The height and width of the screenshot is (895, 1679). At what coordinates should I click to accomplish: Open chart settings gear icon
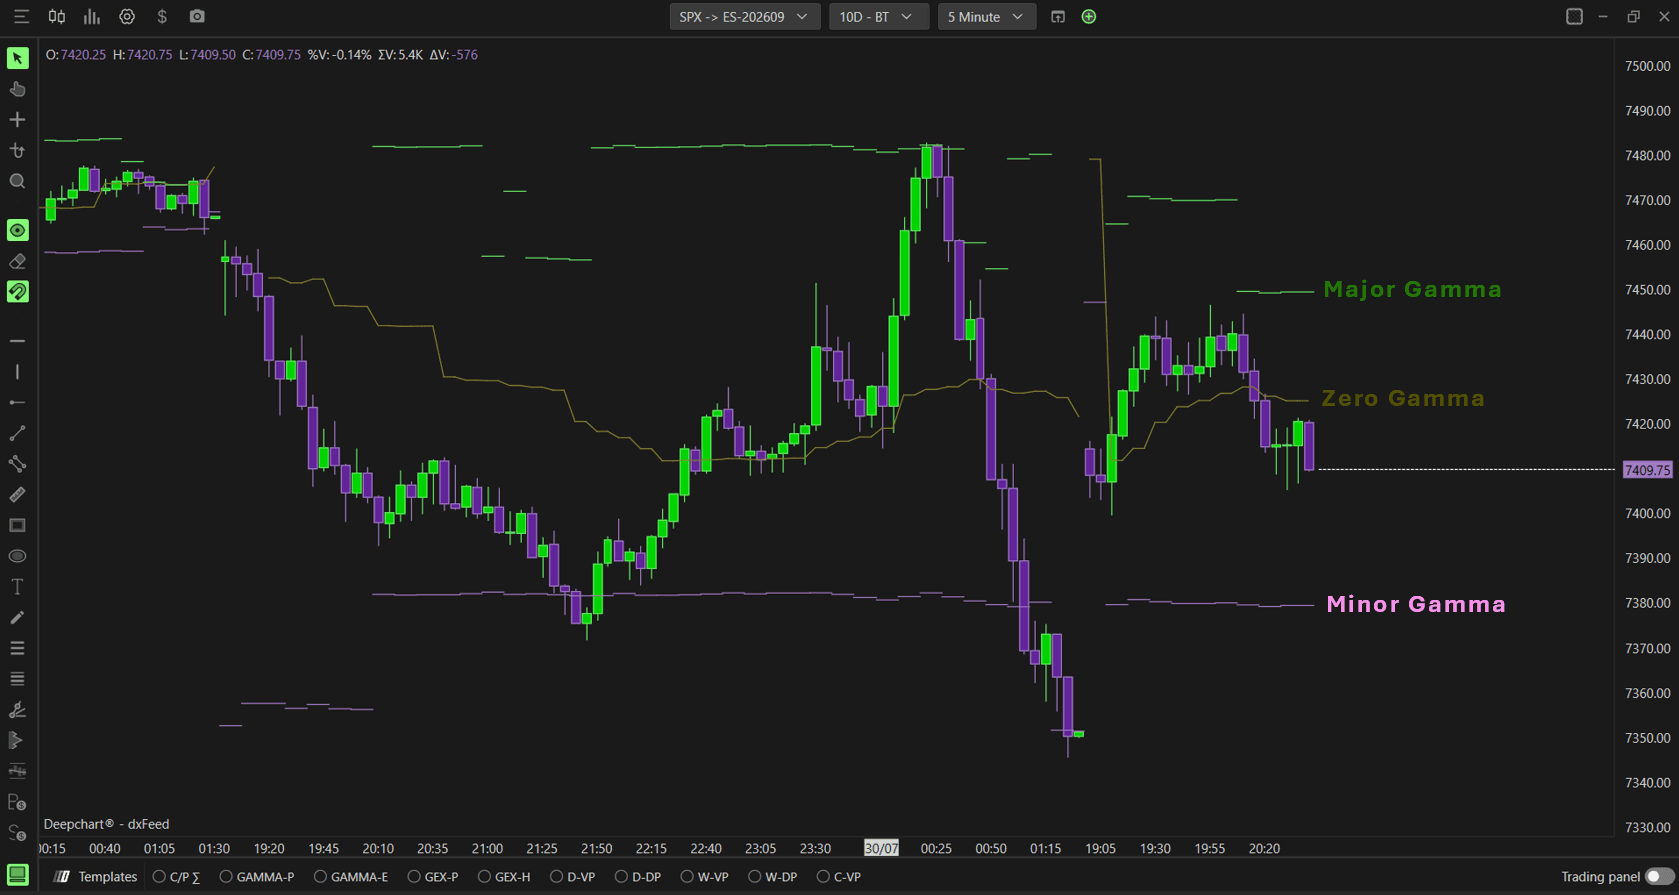pyautogui.click(x=127, y=17)
